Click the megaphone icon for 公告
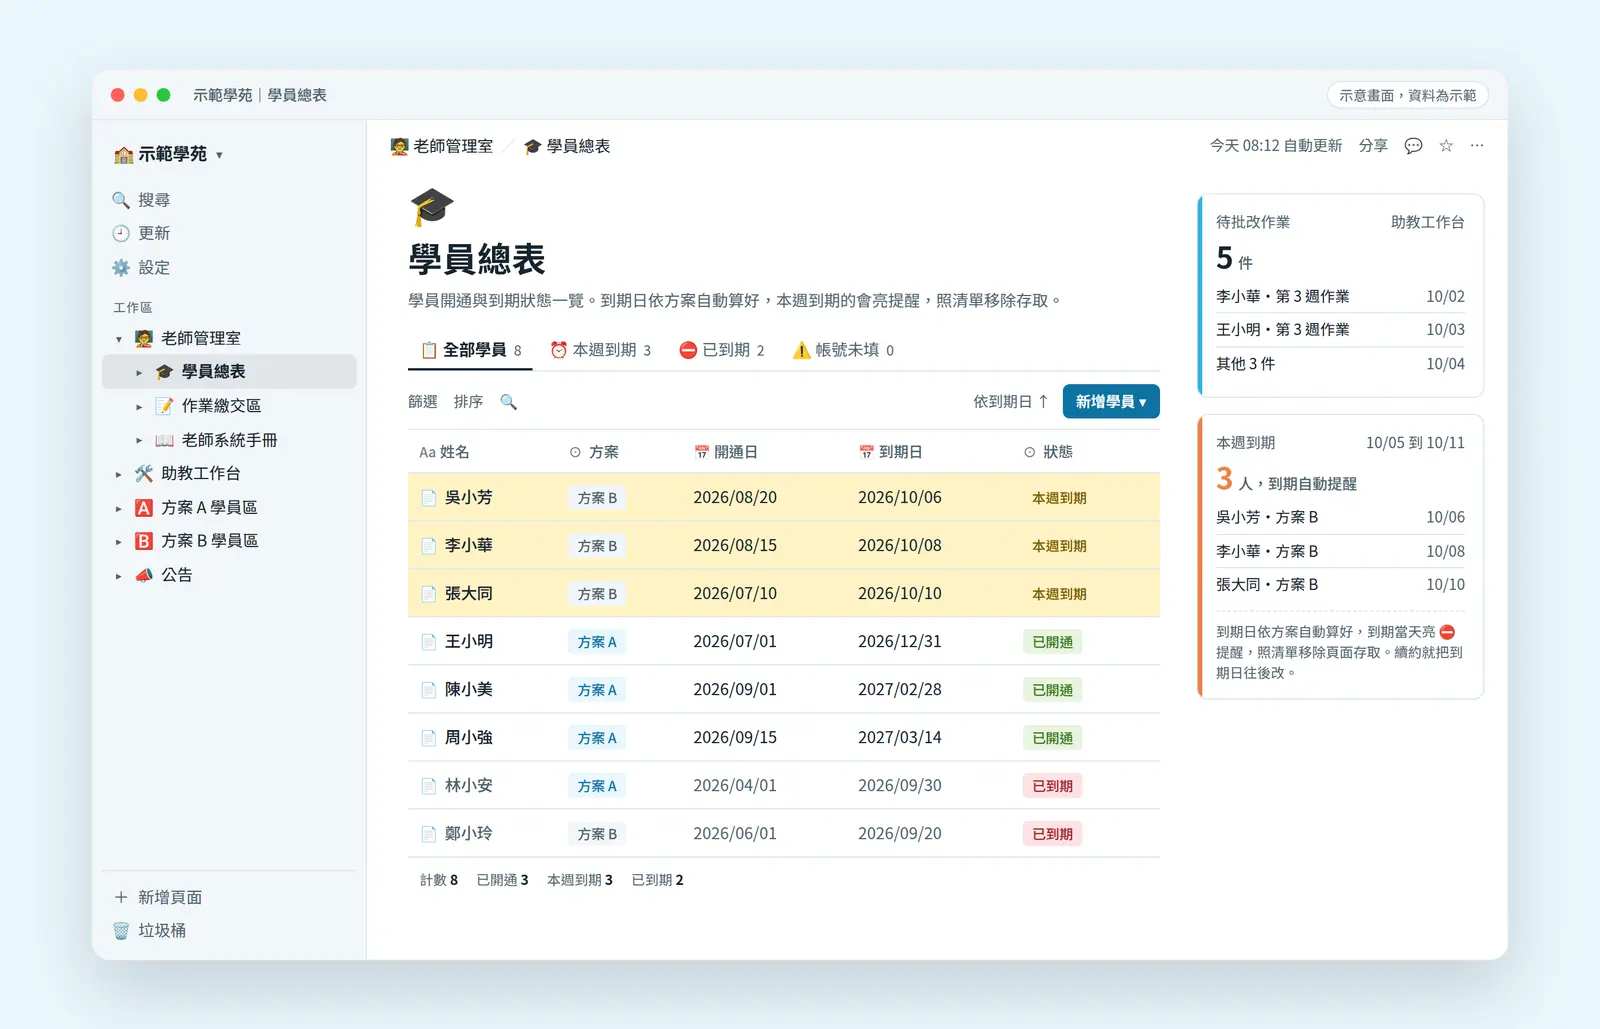The image size is (1600, 1029). (x=144, y=575)
